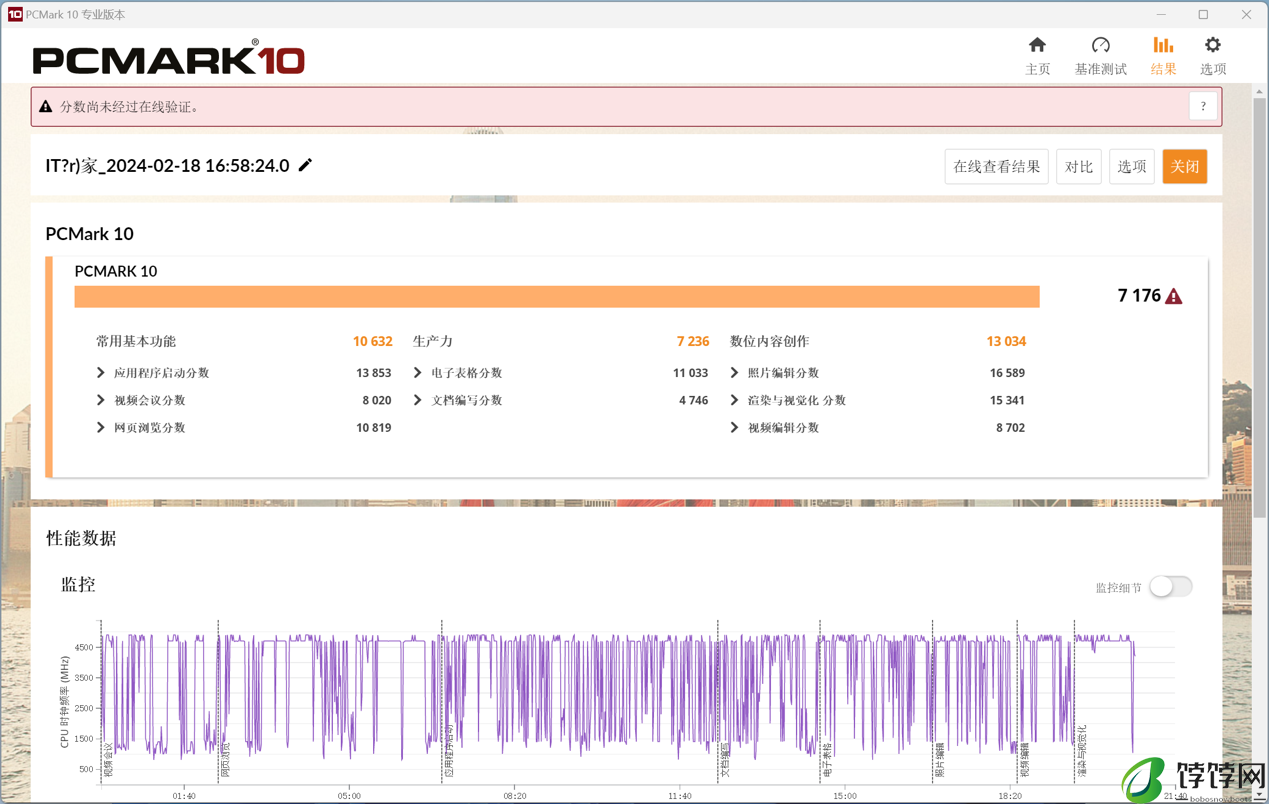Image resolution: width=1269 pixels, height=804 pixels.
Task: Click the 分数尚未经过在线验证 warning text
Action: point(129,106)
